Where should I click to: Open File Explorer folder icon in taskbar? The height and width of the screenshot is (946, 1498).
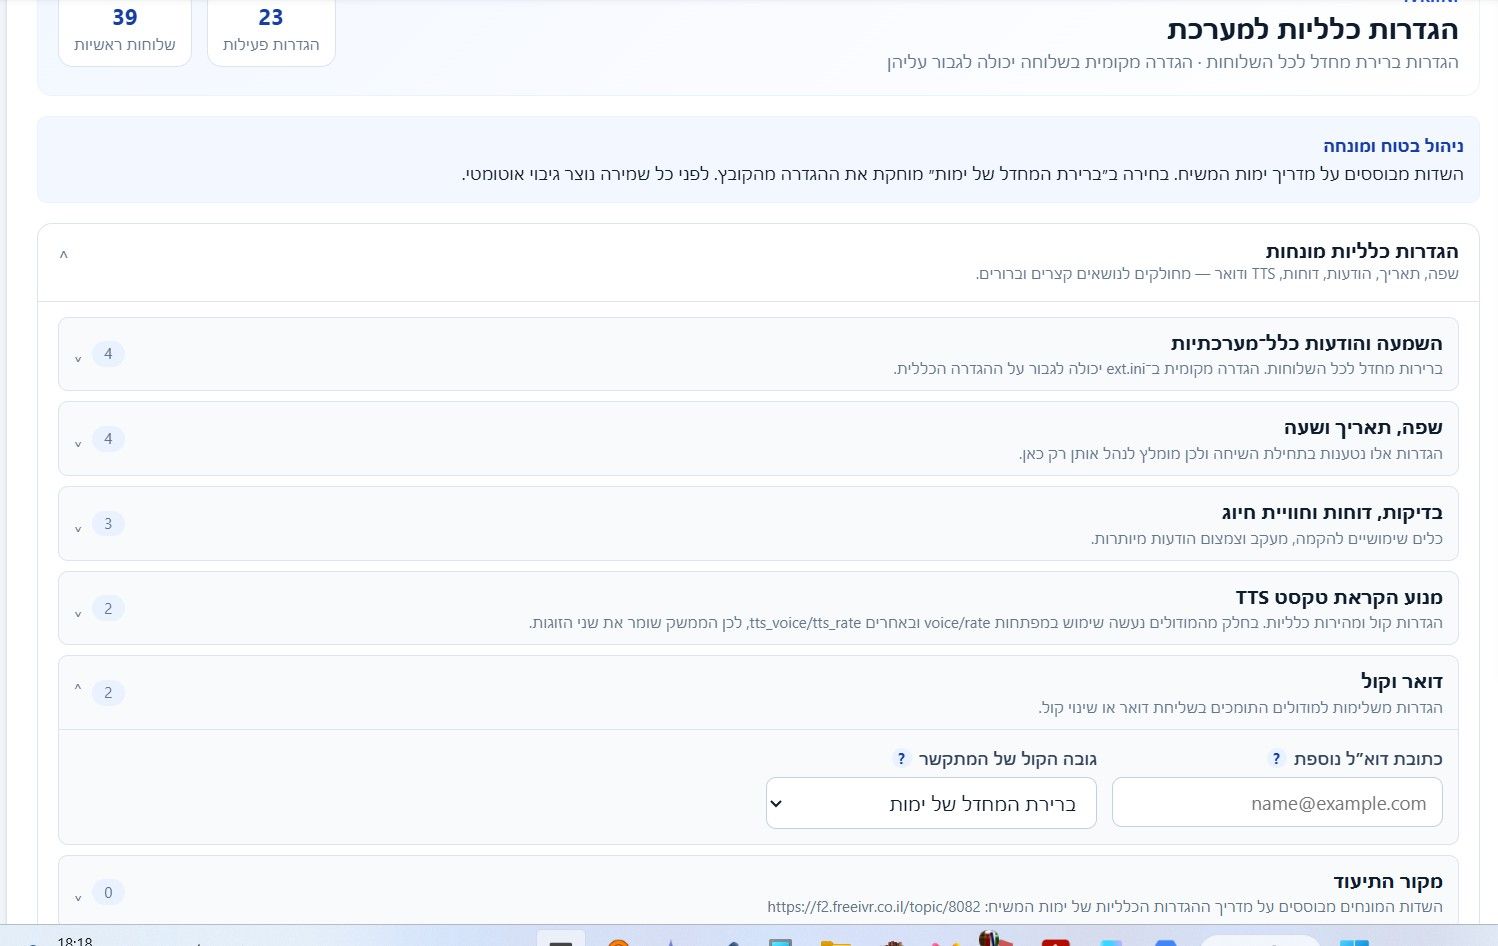pyautogui.click(x=835, y=942)
